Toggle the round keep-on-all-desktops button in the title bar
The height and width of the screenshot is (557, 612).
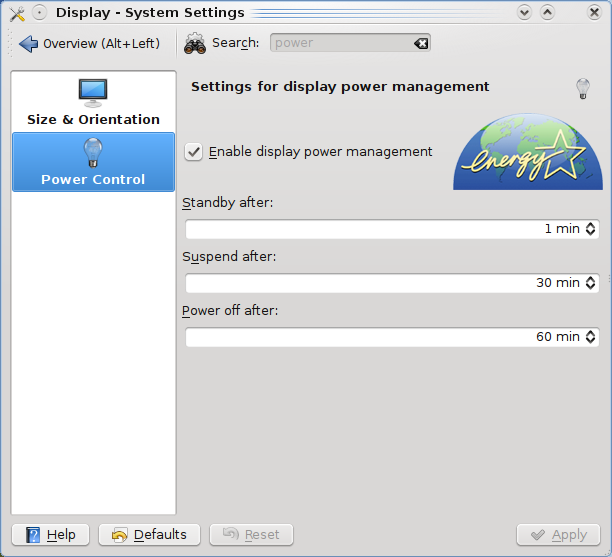[39, 13]
